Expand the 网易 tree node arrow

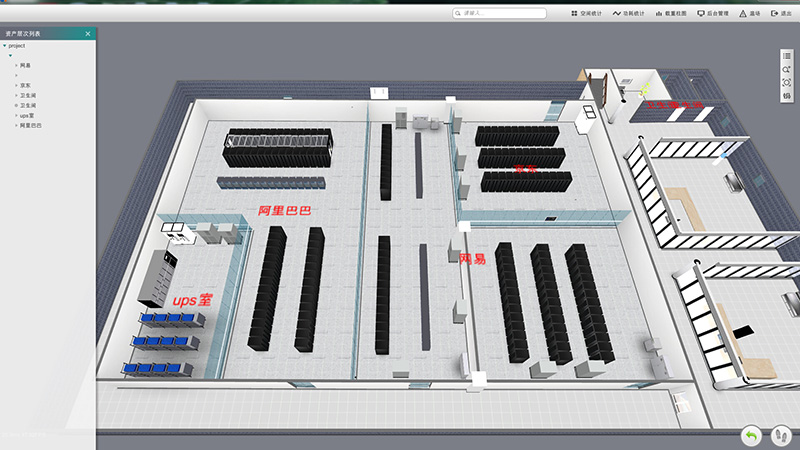point(16,65)
